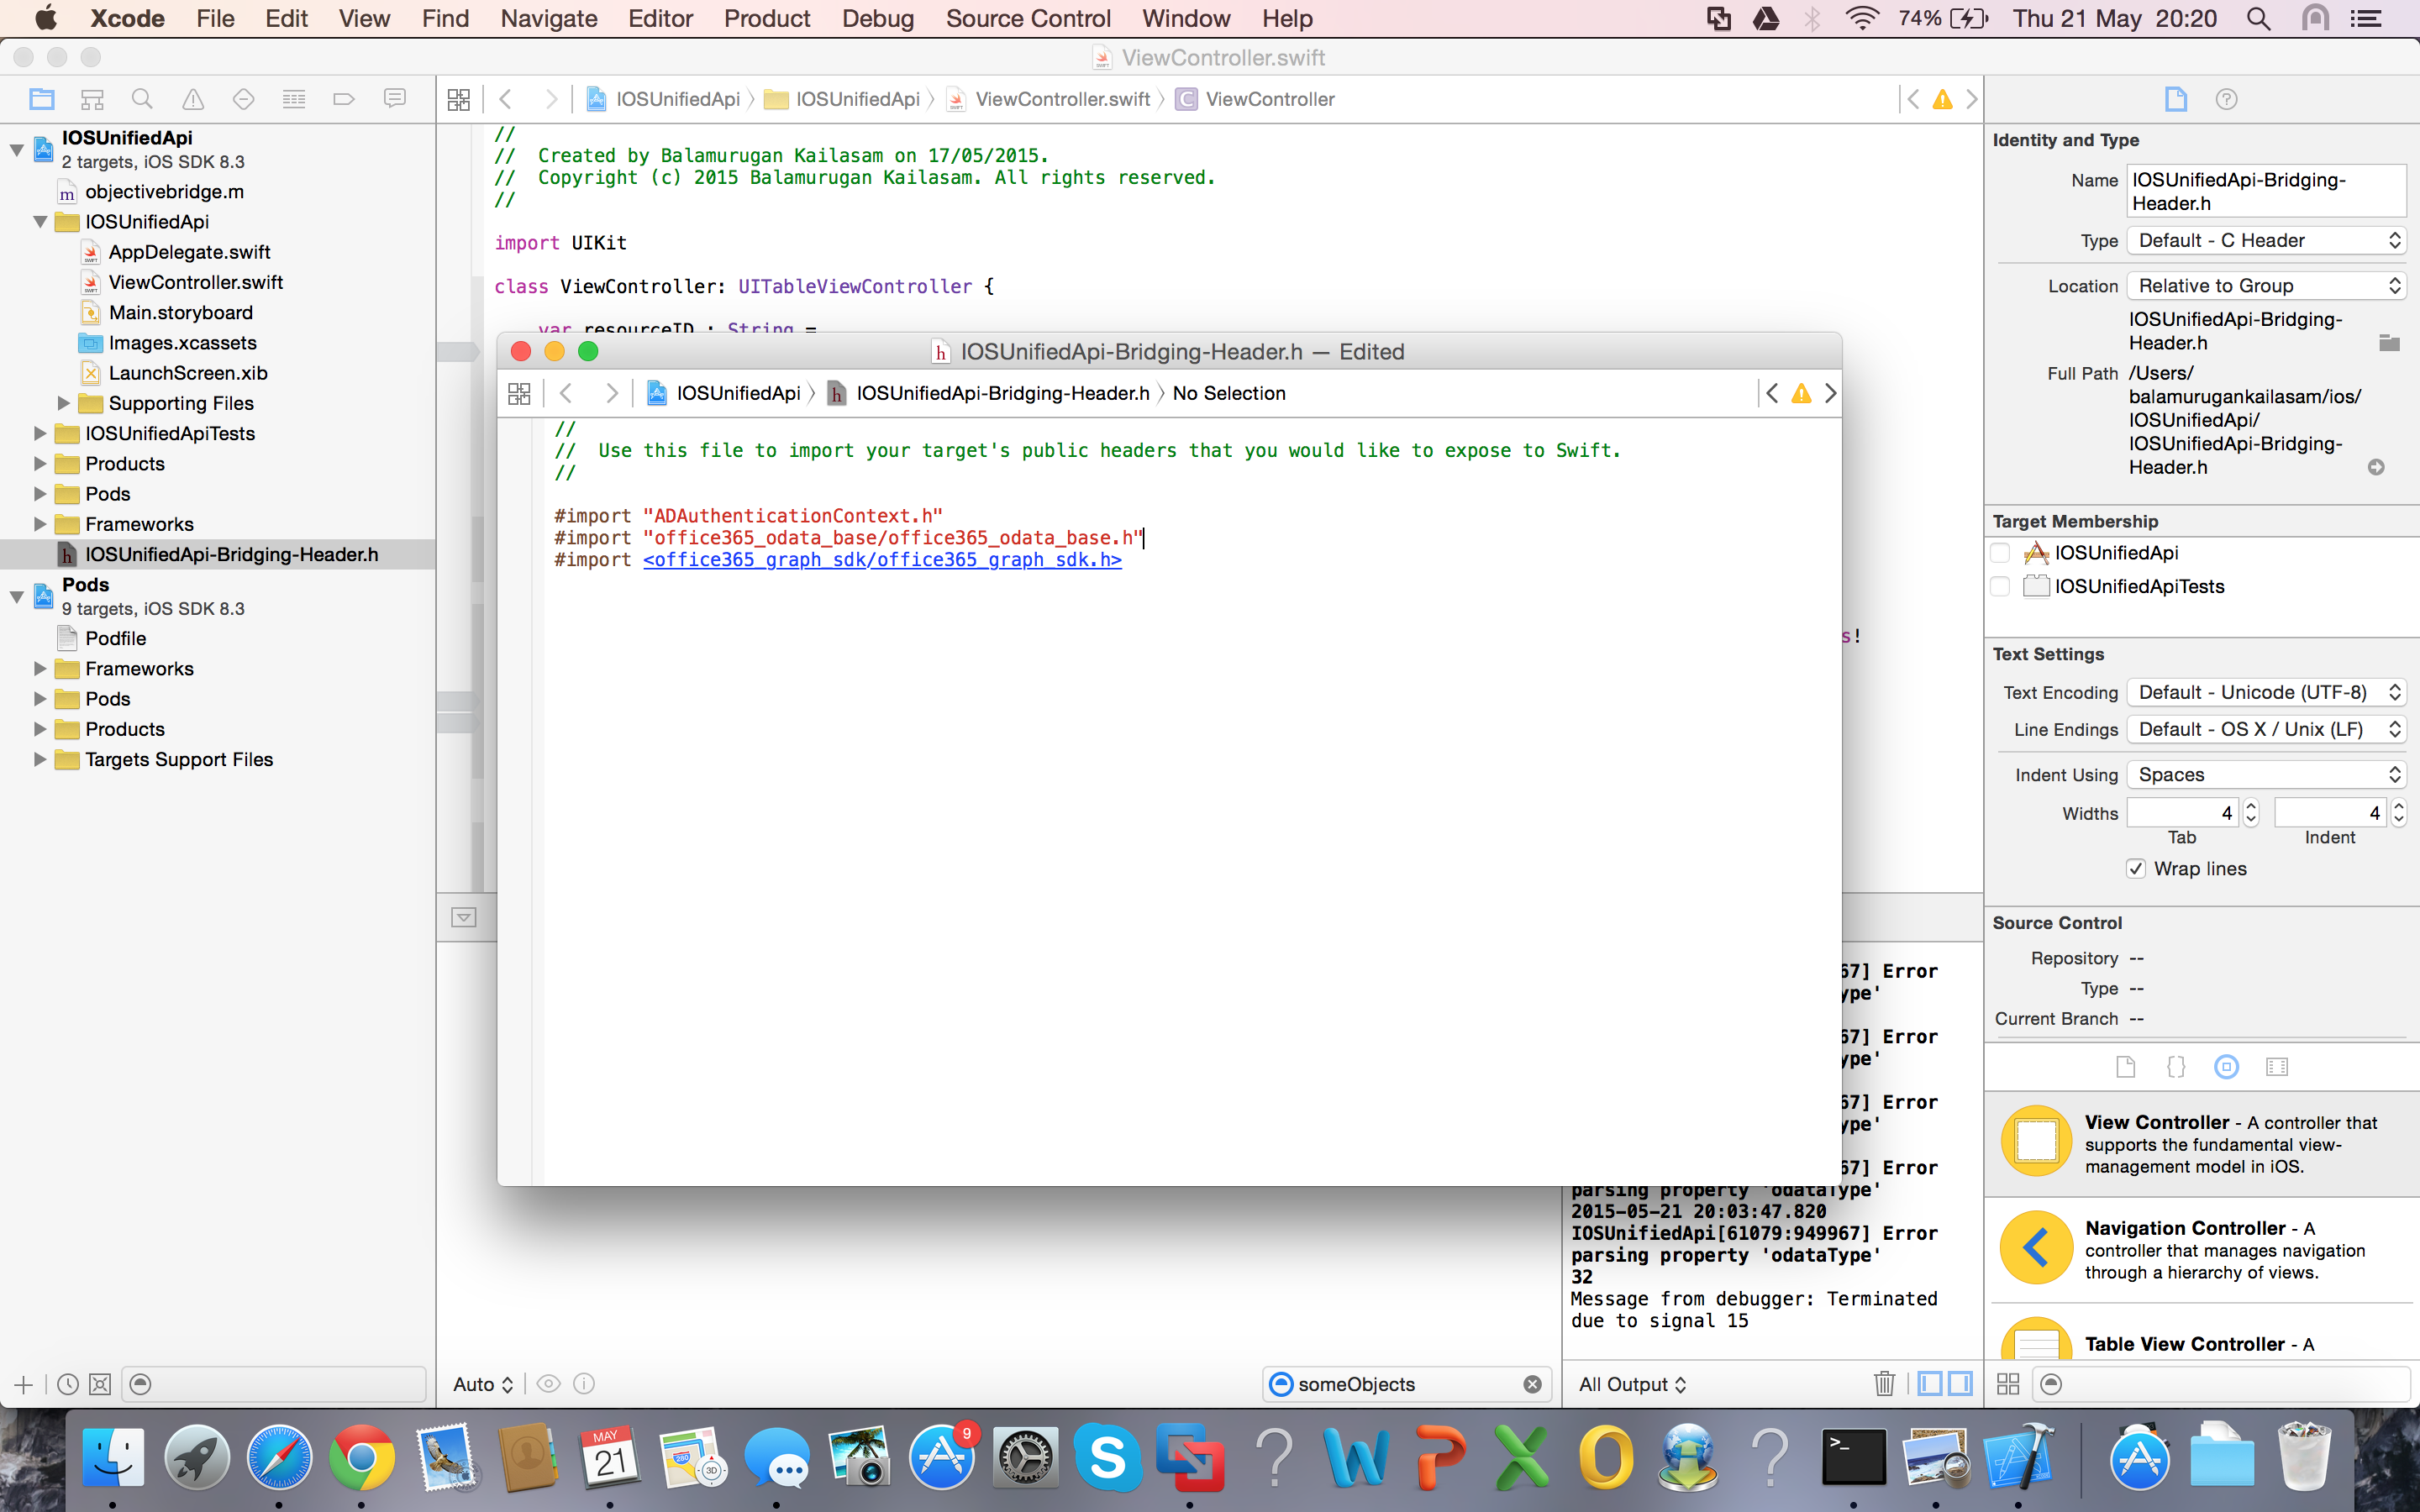Clear console with the trash icon
The height and width of the screenshot is (1512, 2420).
coord(1884,1383)
